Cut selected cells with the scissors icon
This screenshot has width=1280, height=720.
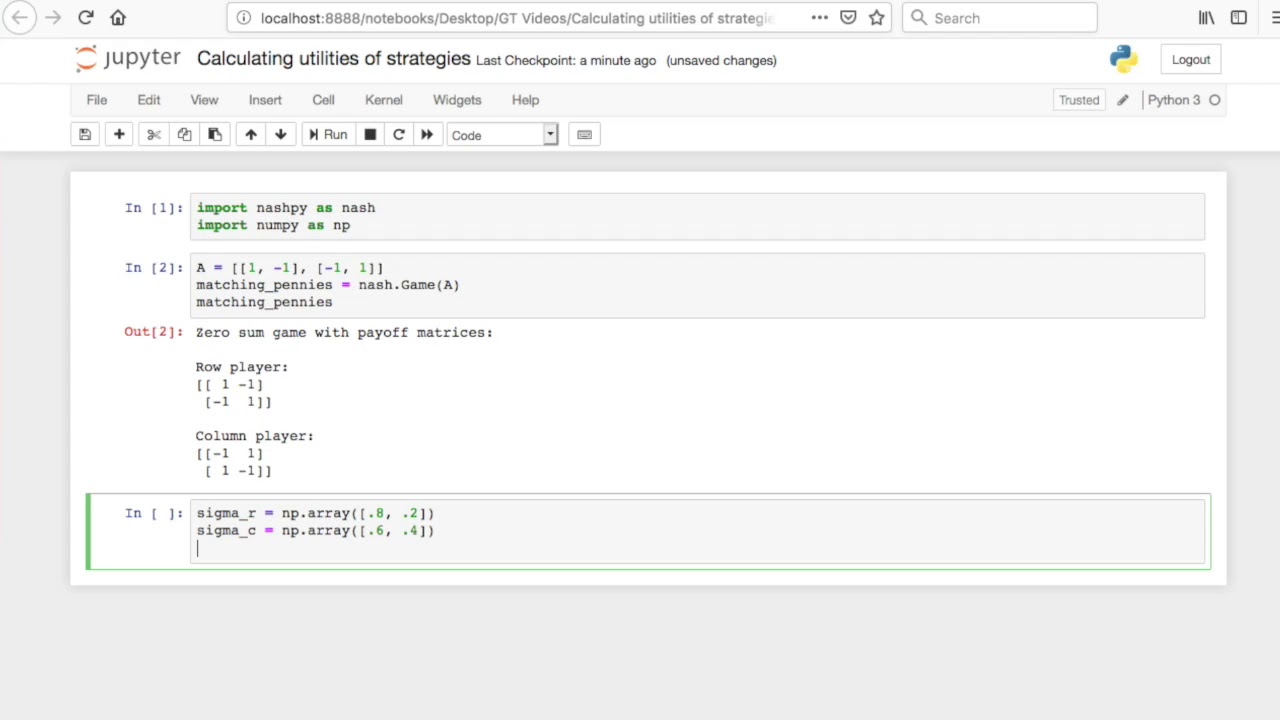tap(154, 135)
